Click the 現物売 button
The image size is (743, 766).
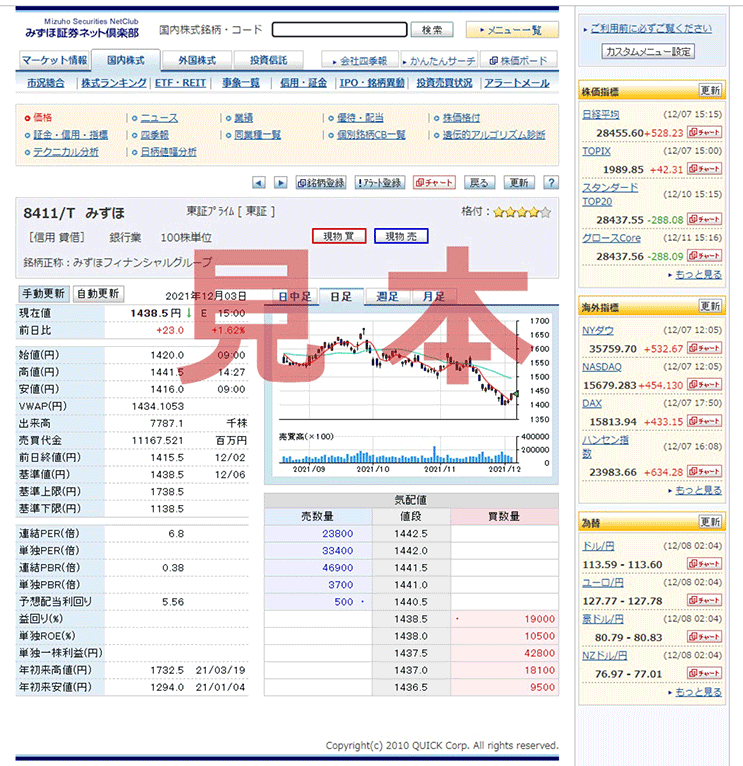coord(401,236)
